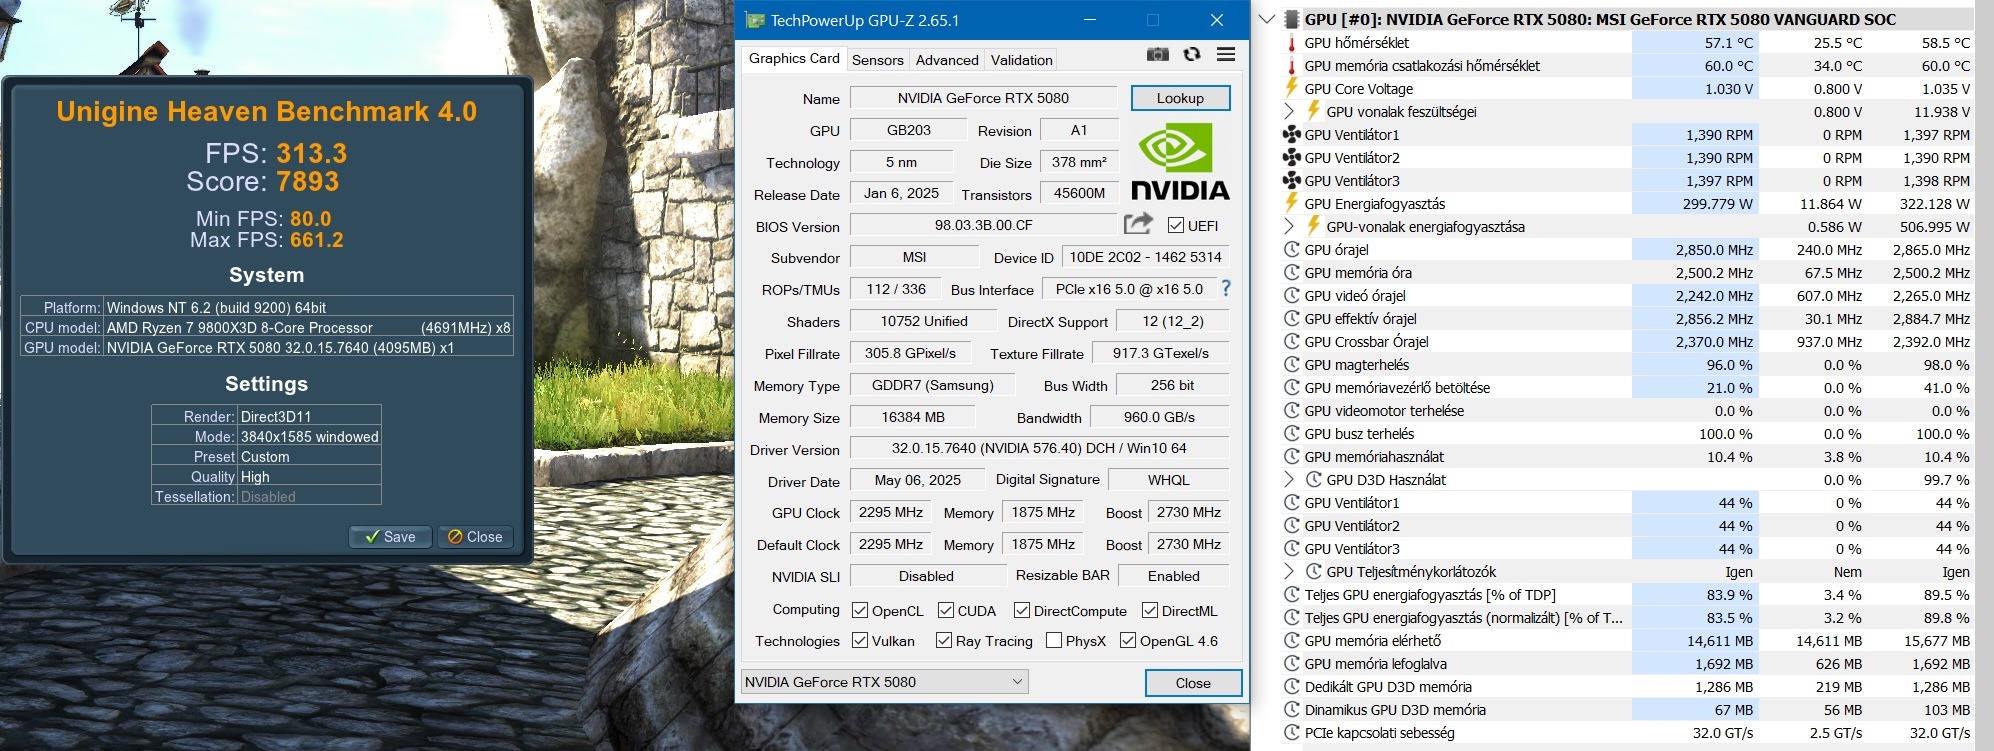Click Teljes GPU energiafogyasztás [% of TDP] row

click(x=1627, y=595)
